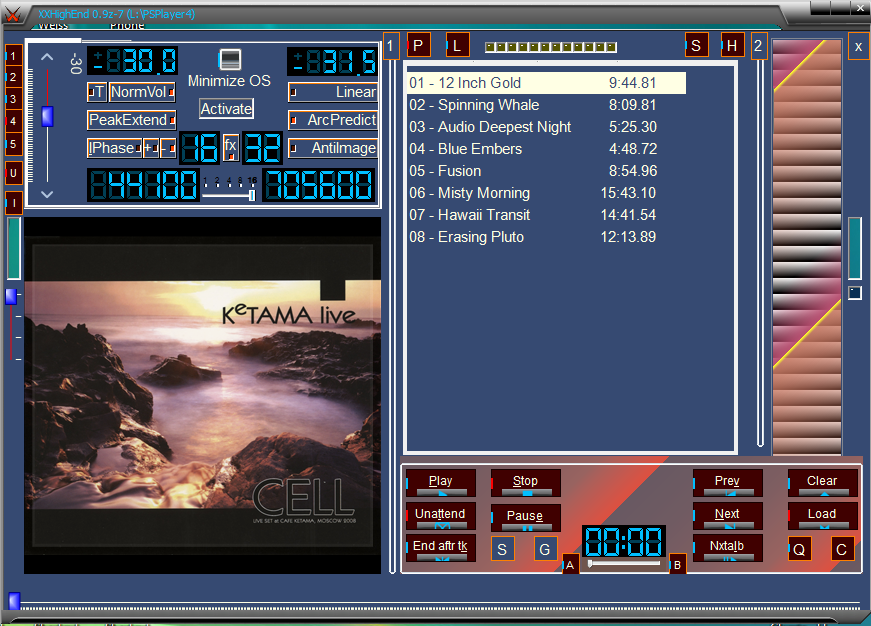Click the 2 button right of H
The image size is (871, 626).
tap(758, 46)
